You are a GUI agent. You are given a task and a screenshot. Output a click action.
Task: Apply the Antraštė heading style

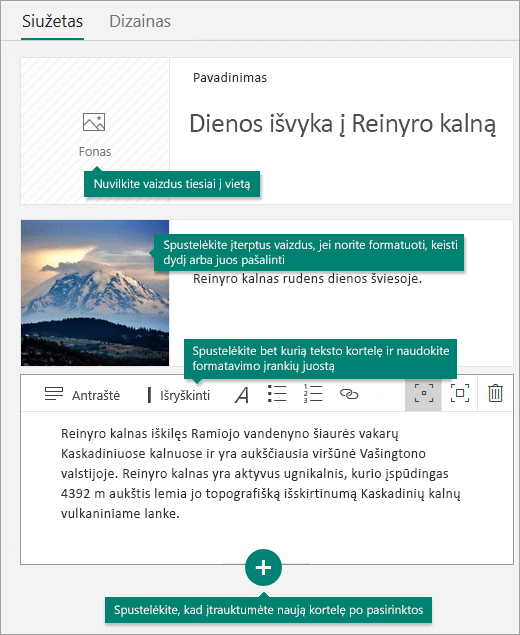pos(83,395)
